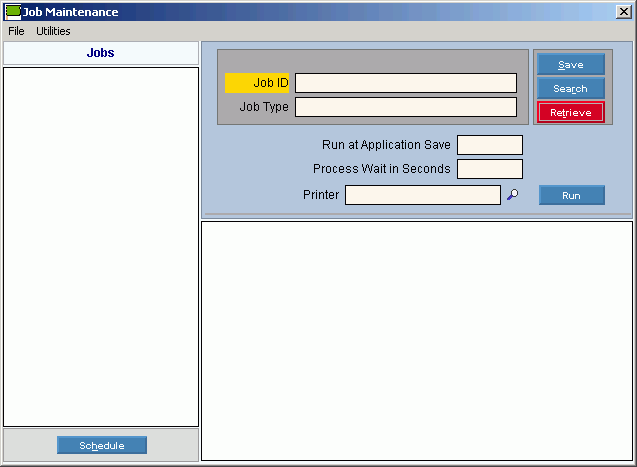This screenshot has height=467, width=637.
Task: Open the File menu
Action: pyautogui.click(x=16, y=31)
